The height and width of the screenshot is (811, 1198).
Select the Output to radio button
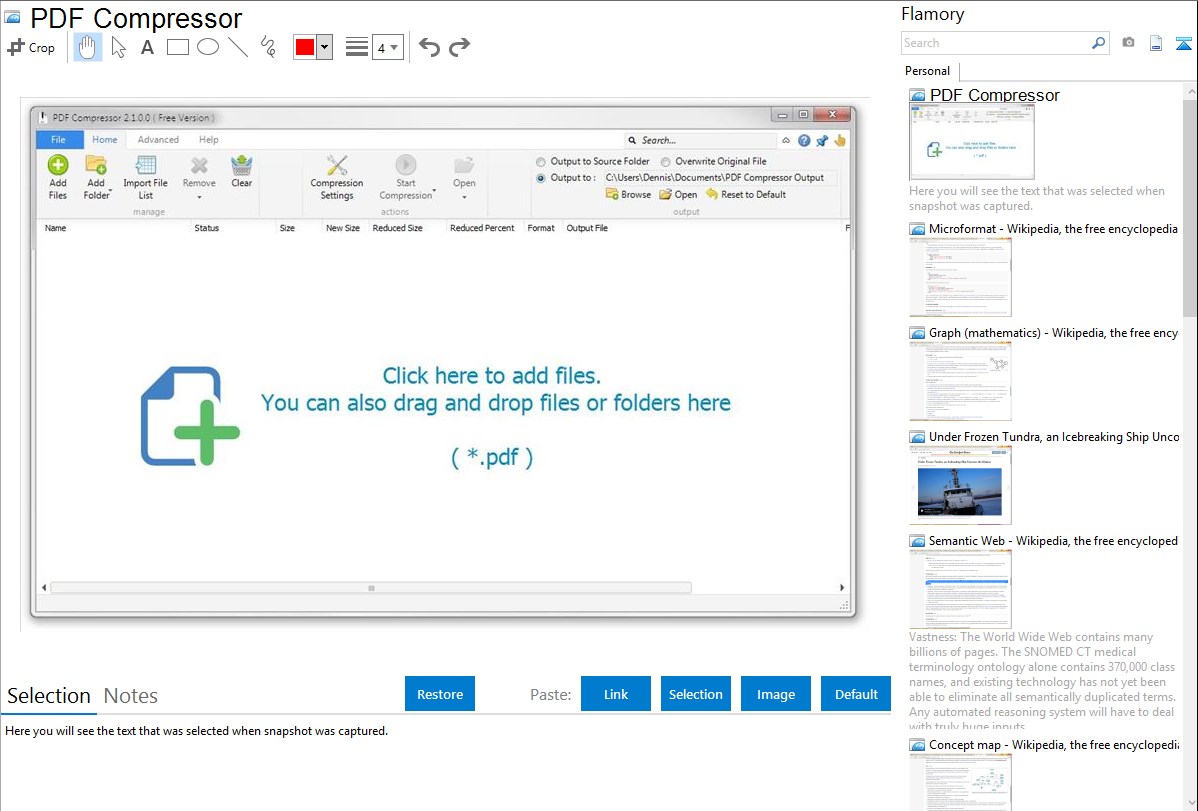pos(541,178)
